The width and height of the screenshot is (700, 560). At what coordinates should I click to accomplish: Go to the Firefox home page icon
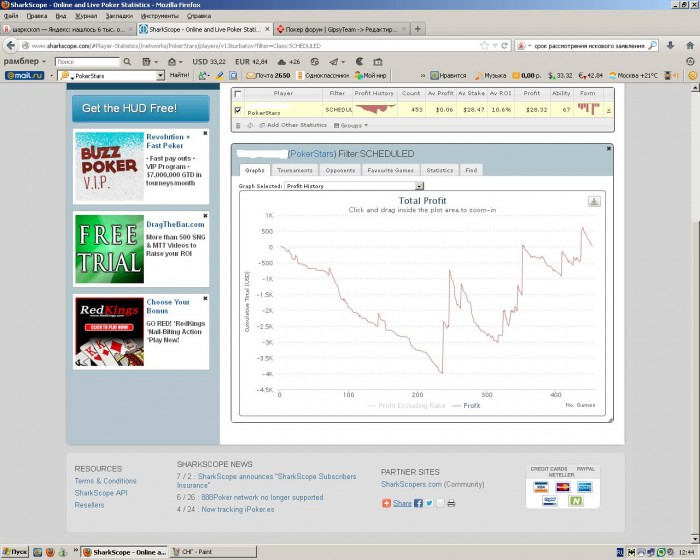(690, 46)
